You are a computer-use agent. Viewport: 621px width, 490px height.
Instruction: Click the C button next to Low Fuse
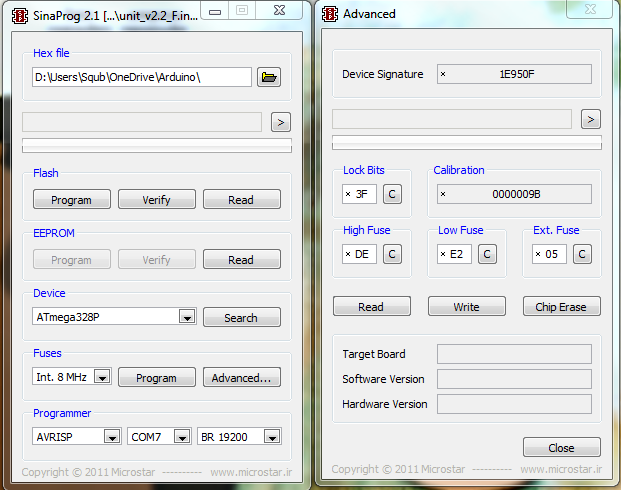(487, 254)
